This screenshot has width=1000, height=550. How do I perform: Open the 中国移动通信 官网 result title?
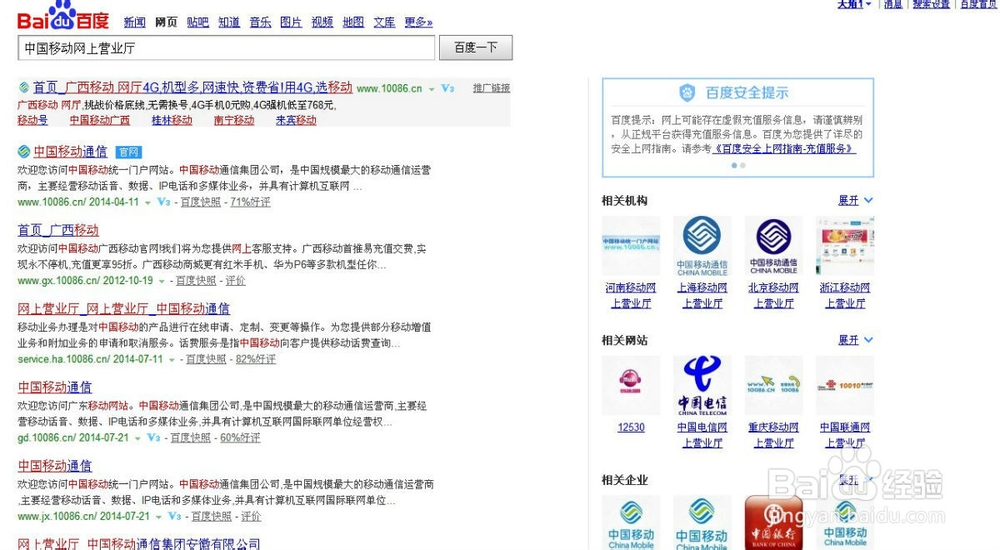pyautogui.click(x=70, y=152)
